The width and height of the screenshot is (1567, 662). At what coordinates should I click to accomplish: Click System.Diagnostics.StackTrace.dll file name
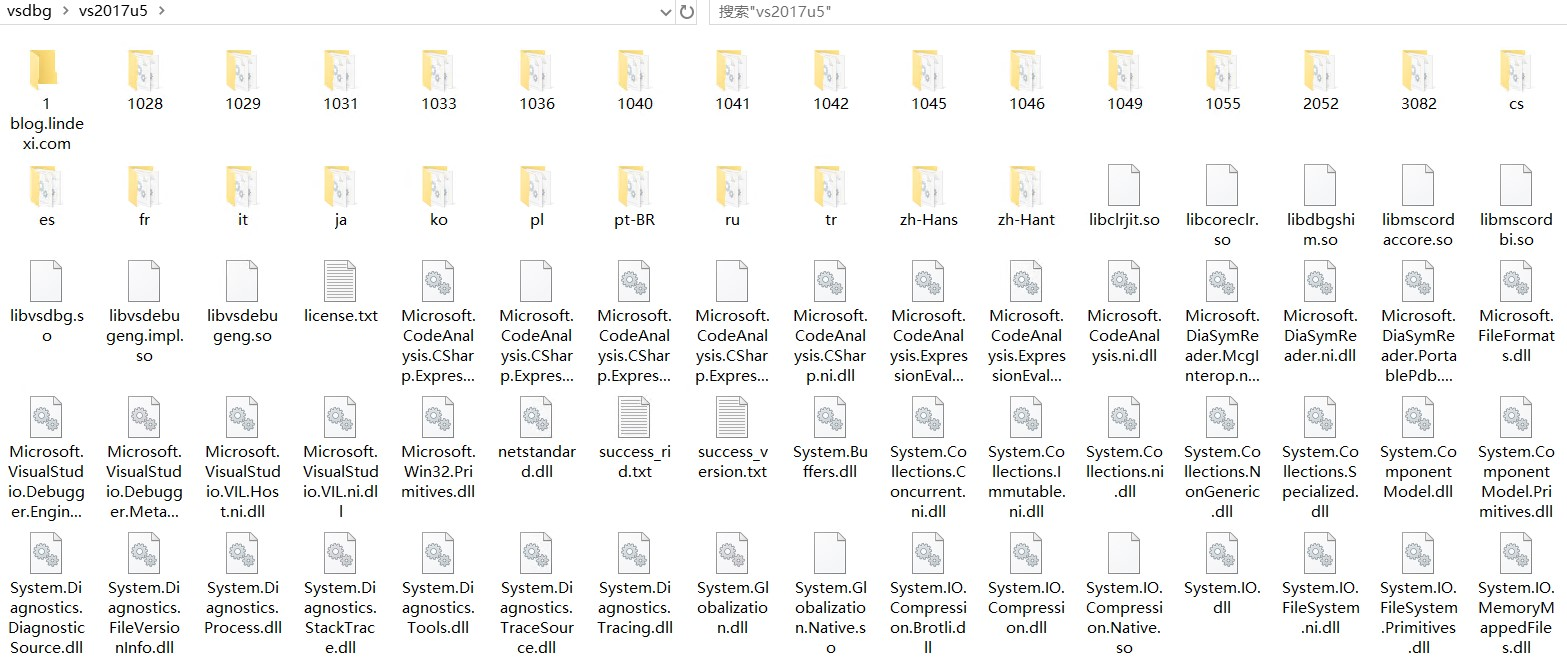click(x=341, y=618)
